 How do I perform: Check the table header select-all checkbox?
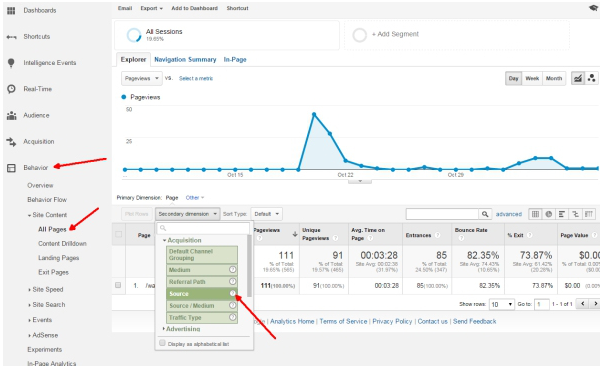pyautogui.click(x=119, y=234)
